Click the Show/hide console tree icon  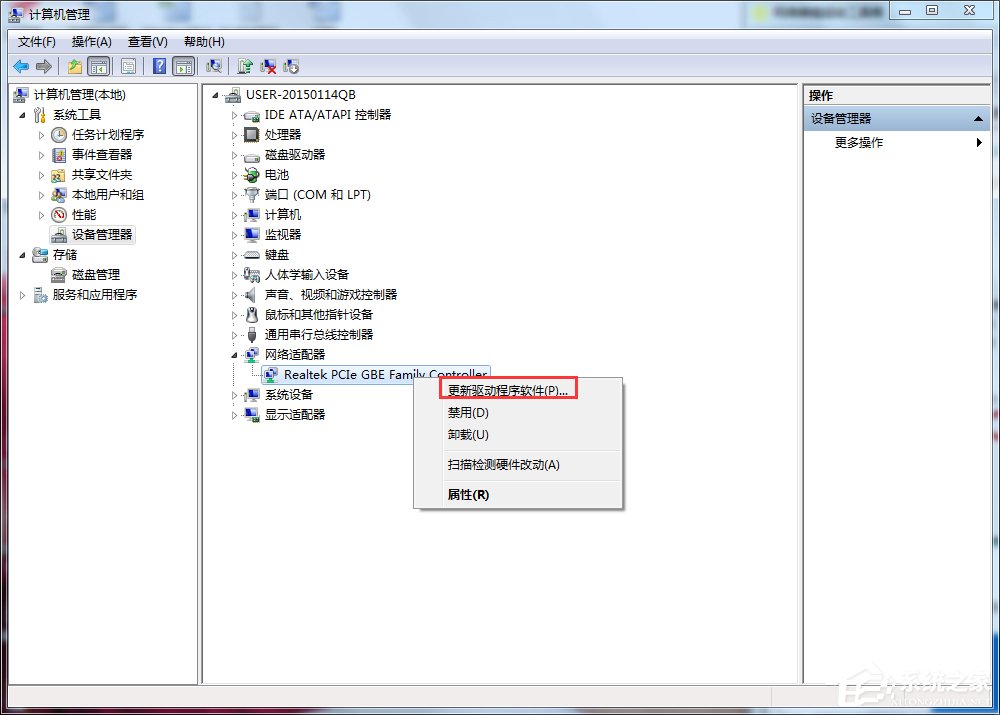pos(97,66)
